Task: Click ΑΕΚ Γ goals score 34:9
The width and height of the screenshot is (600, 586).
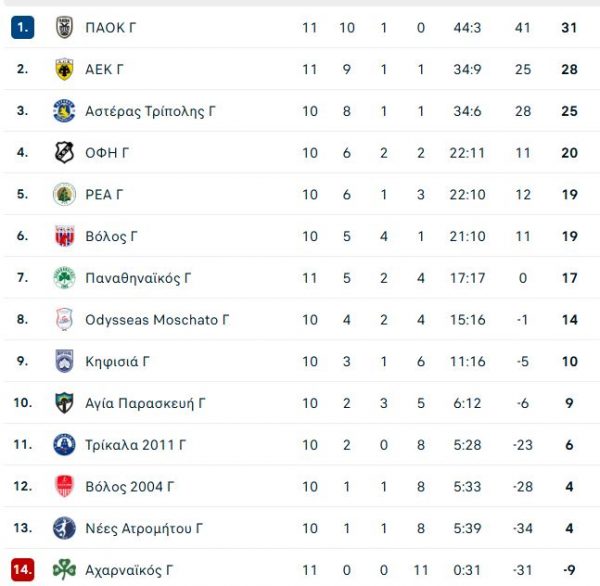Action: click(x=466, y=69)
